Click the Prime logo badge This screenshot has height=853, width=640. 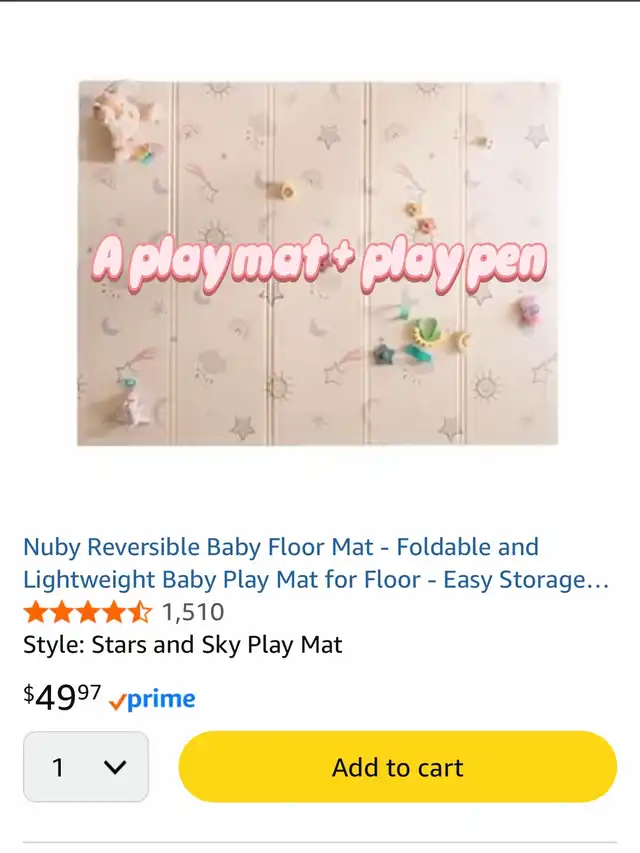tap(152, 699)
